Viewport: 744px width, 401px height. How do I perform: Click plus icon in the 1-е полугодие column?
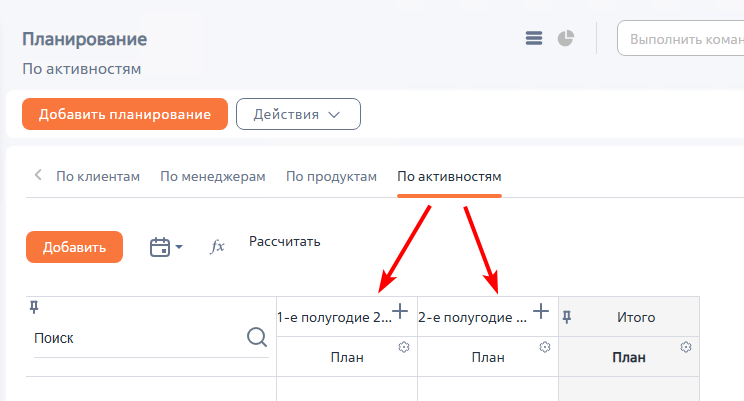click(400, 311)
